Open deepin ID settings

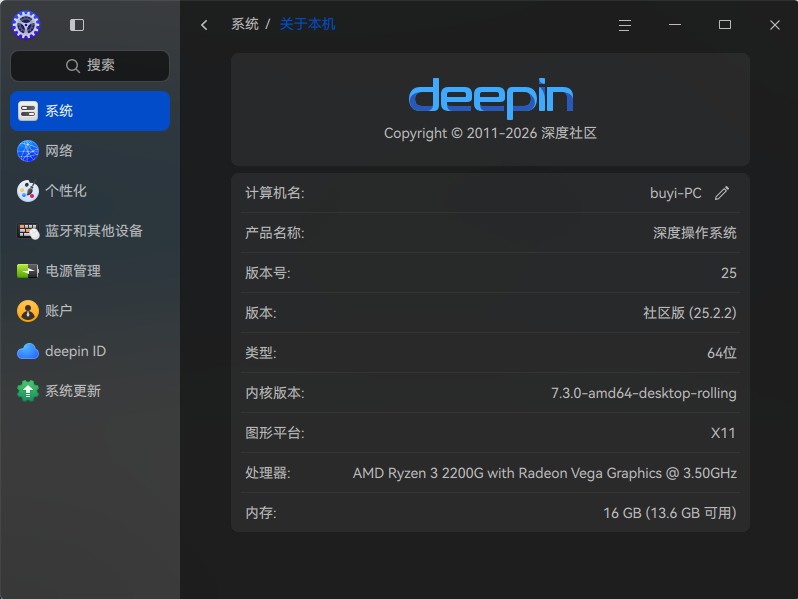point(90,351)
